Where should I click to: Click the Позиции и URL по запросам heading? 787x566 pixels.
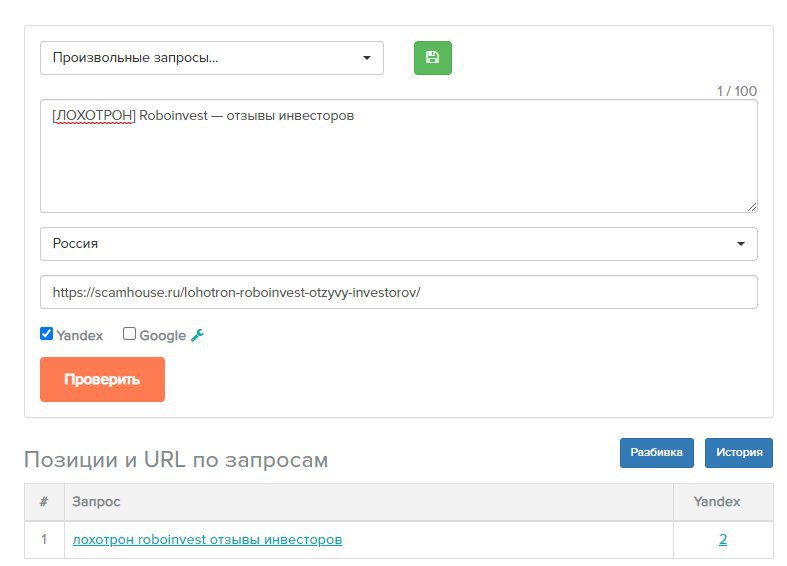click(x=176, y=460)
